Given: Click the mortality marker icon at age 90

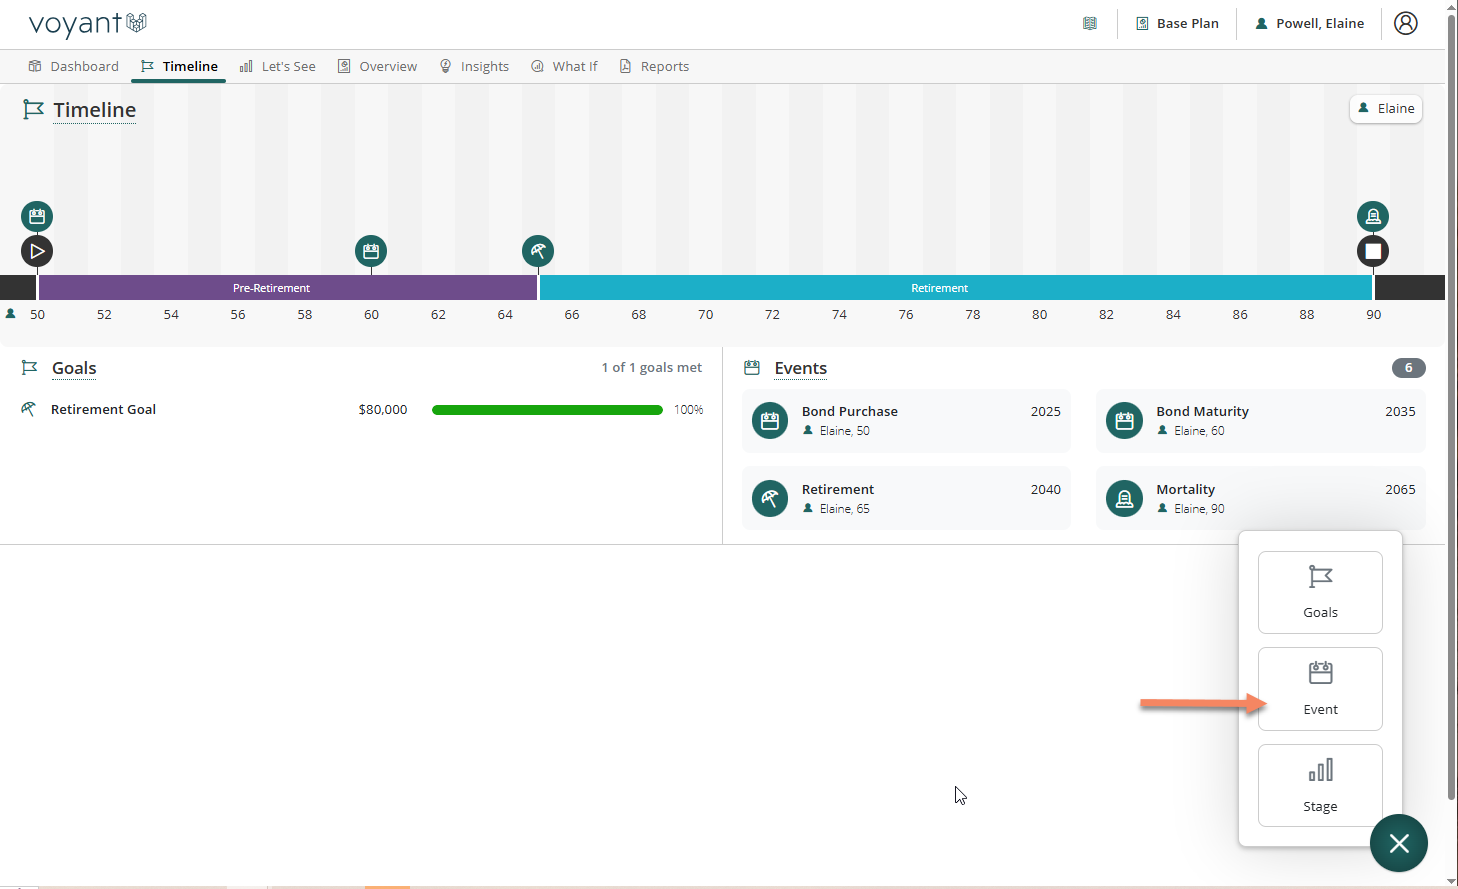Looking at the screenshot, I should (x=1372, y=216).
